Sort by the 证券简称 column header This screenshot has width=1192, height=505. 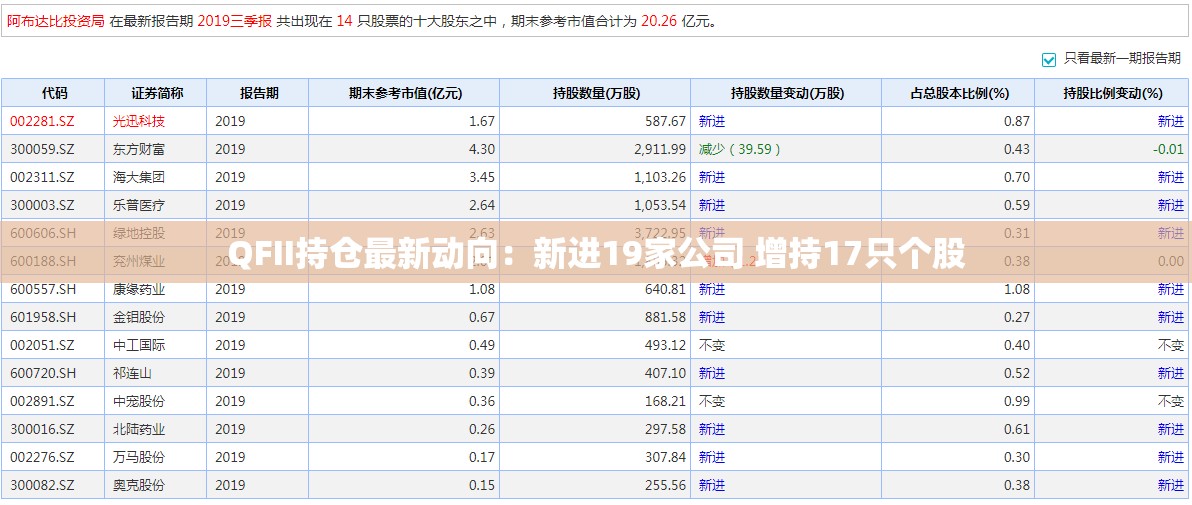pos(156,93)
